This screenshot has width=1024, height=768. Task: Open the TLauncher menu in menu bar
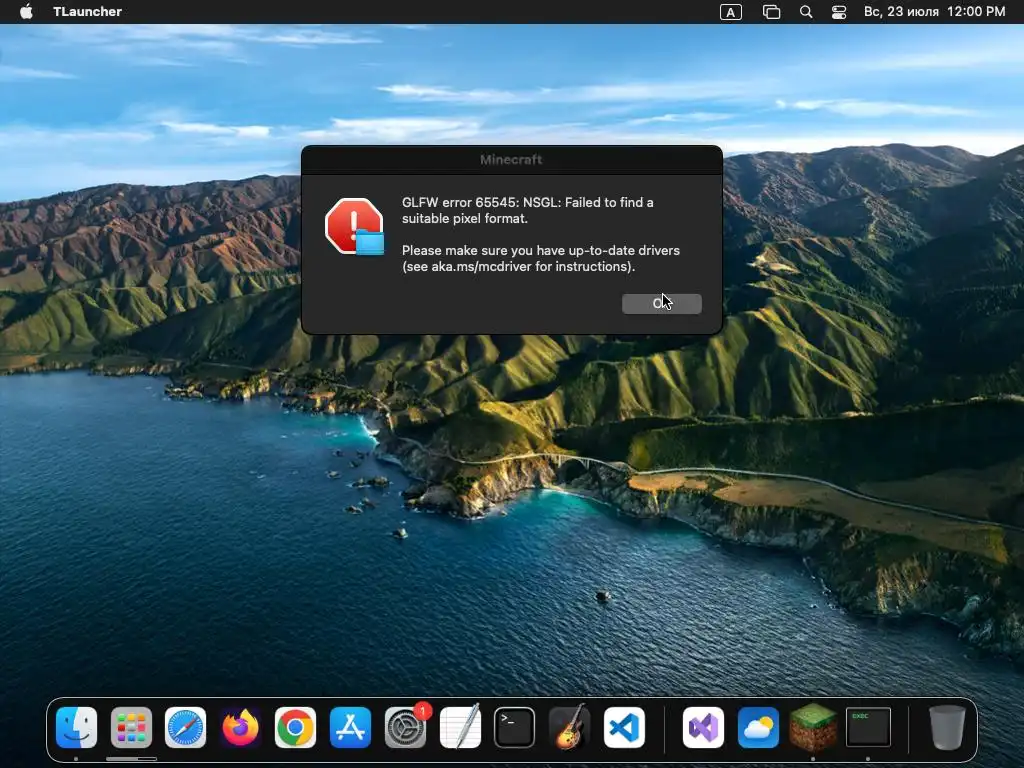click(88, 12)
